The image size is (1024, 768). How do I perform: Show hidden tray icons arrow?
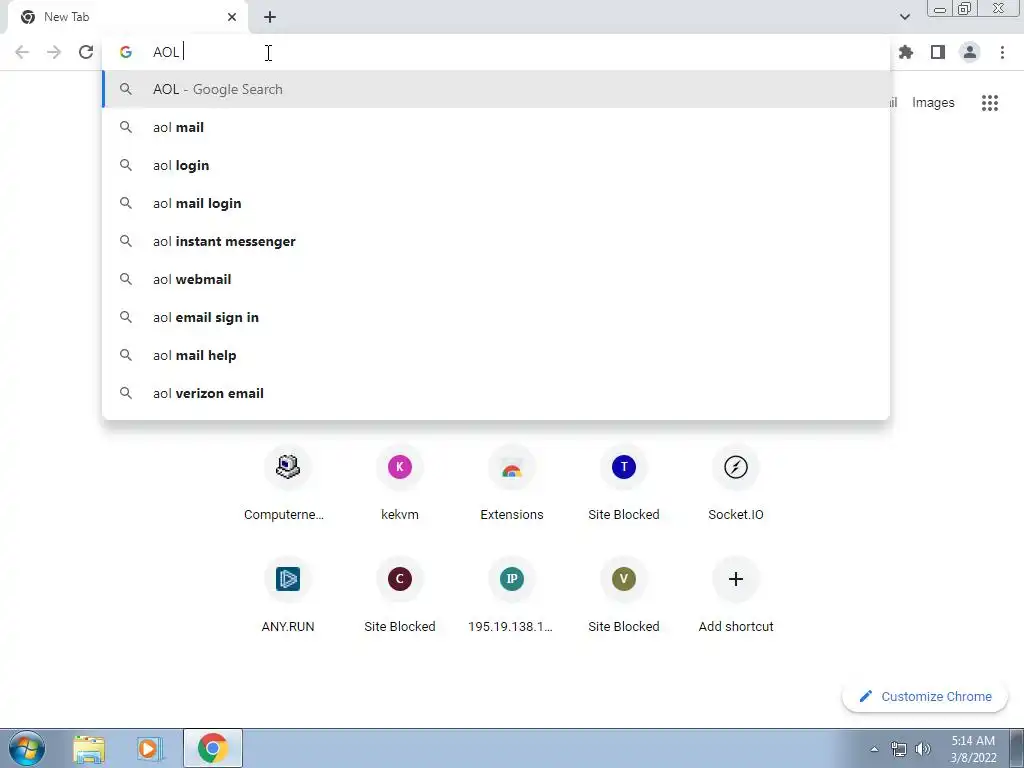tap(874, 749)
